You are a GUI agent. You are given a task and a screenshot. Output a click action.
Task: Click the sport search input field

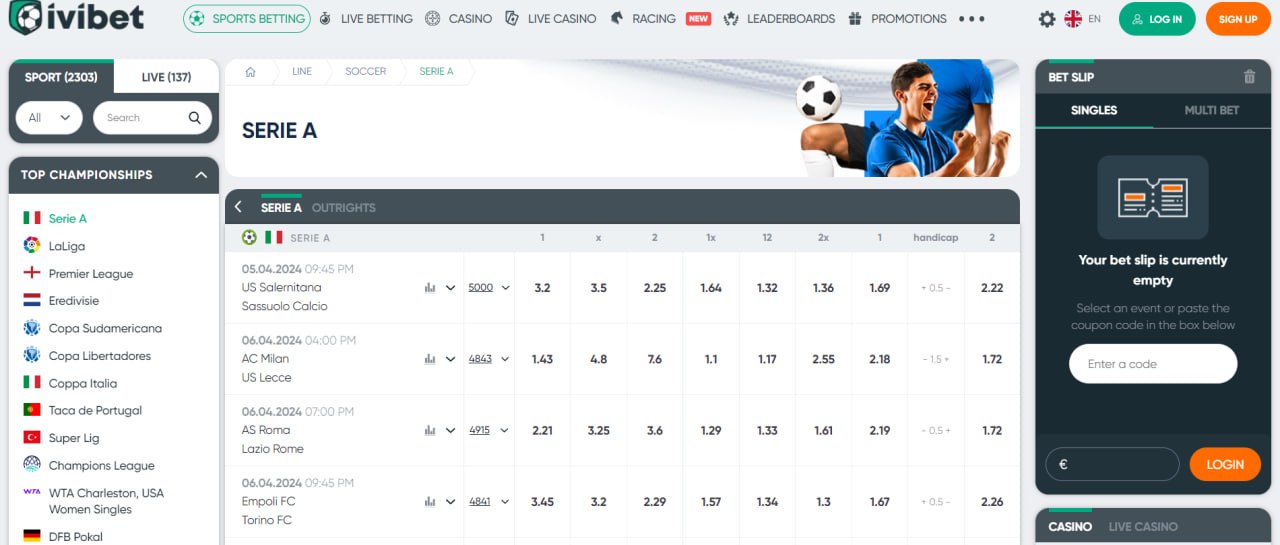[152, 118]
